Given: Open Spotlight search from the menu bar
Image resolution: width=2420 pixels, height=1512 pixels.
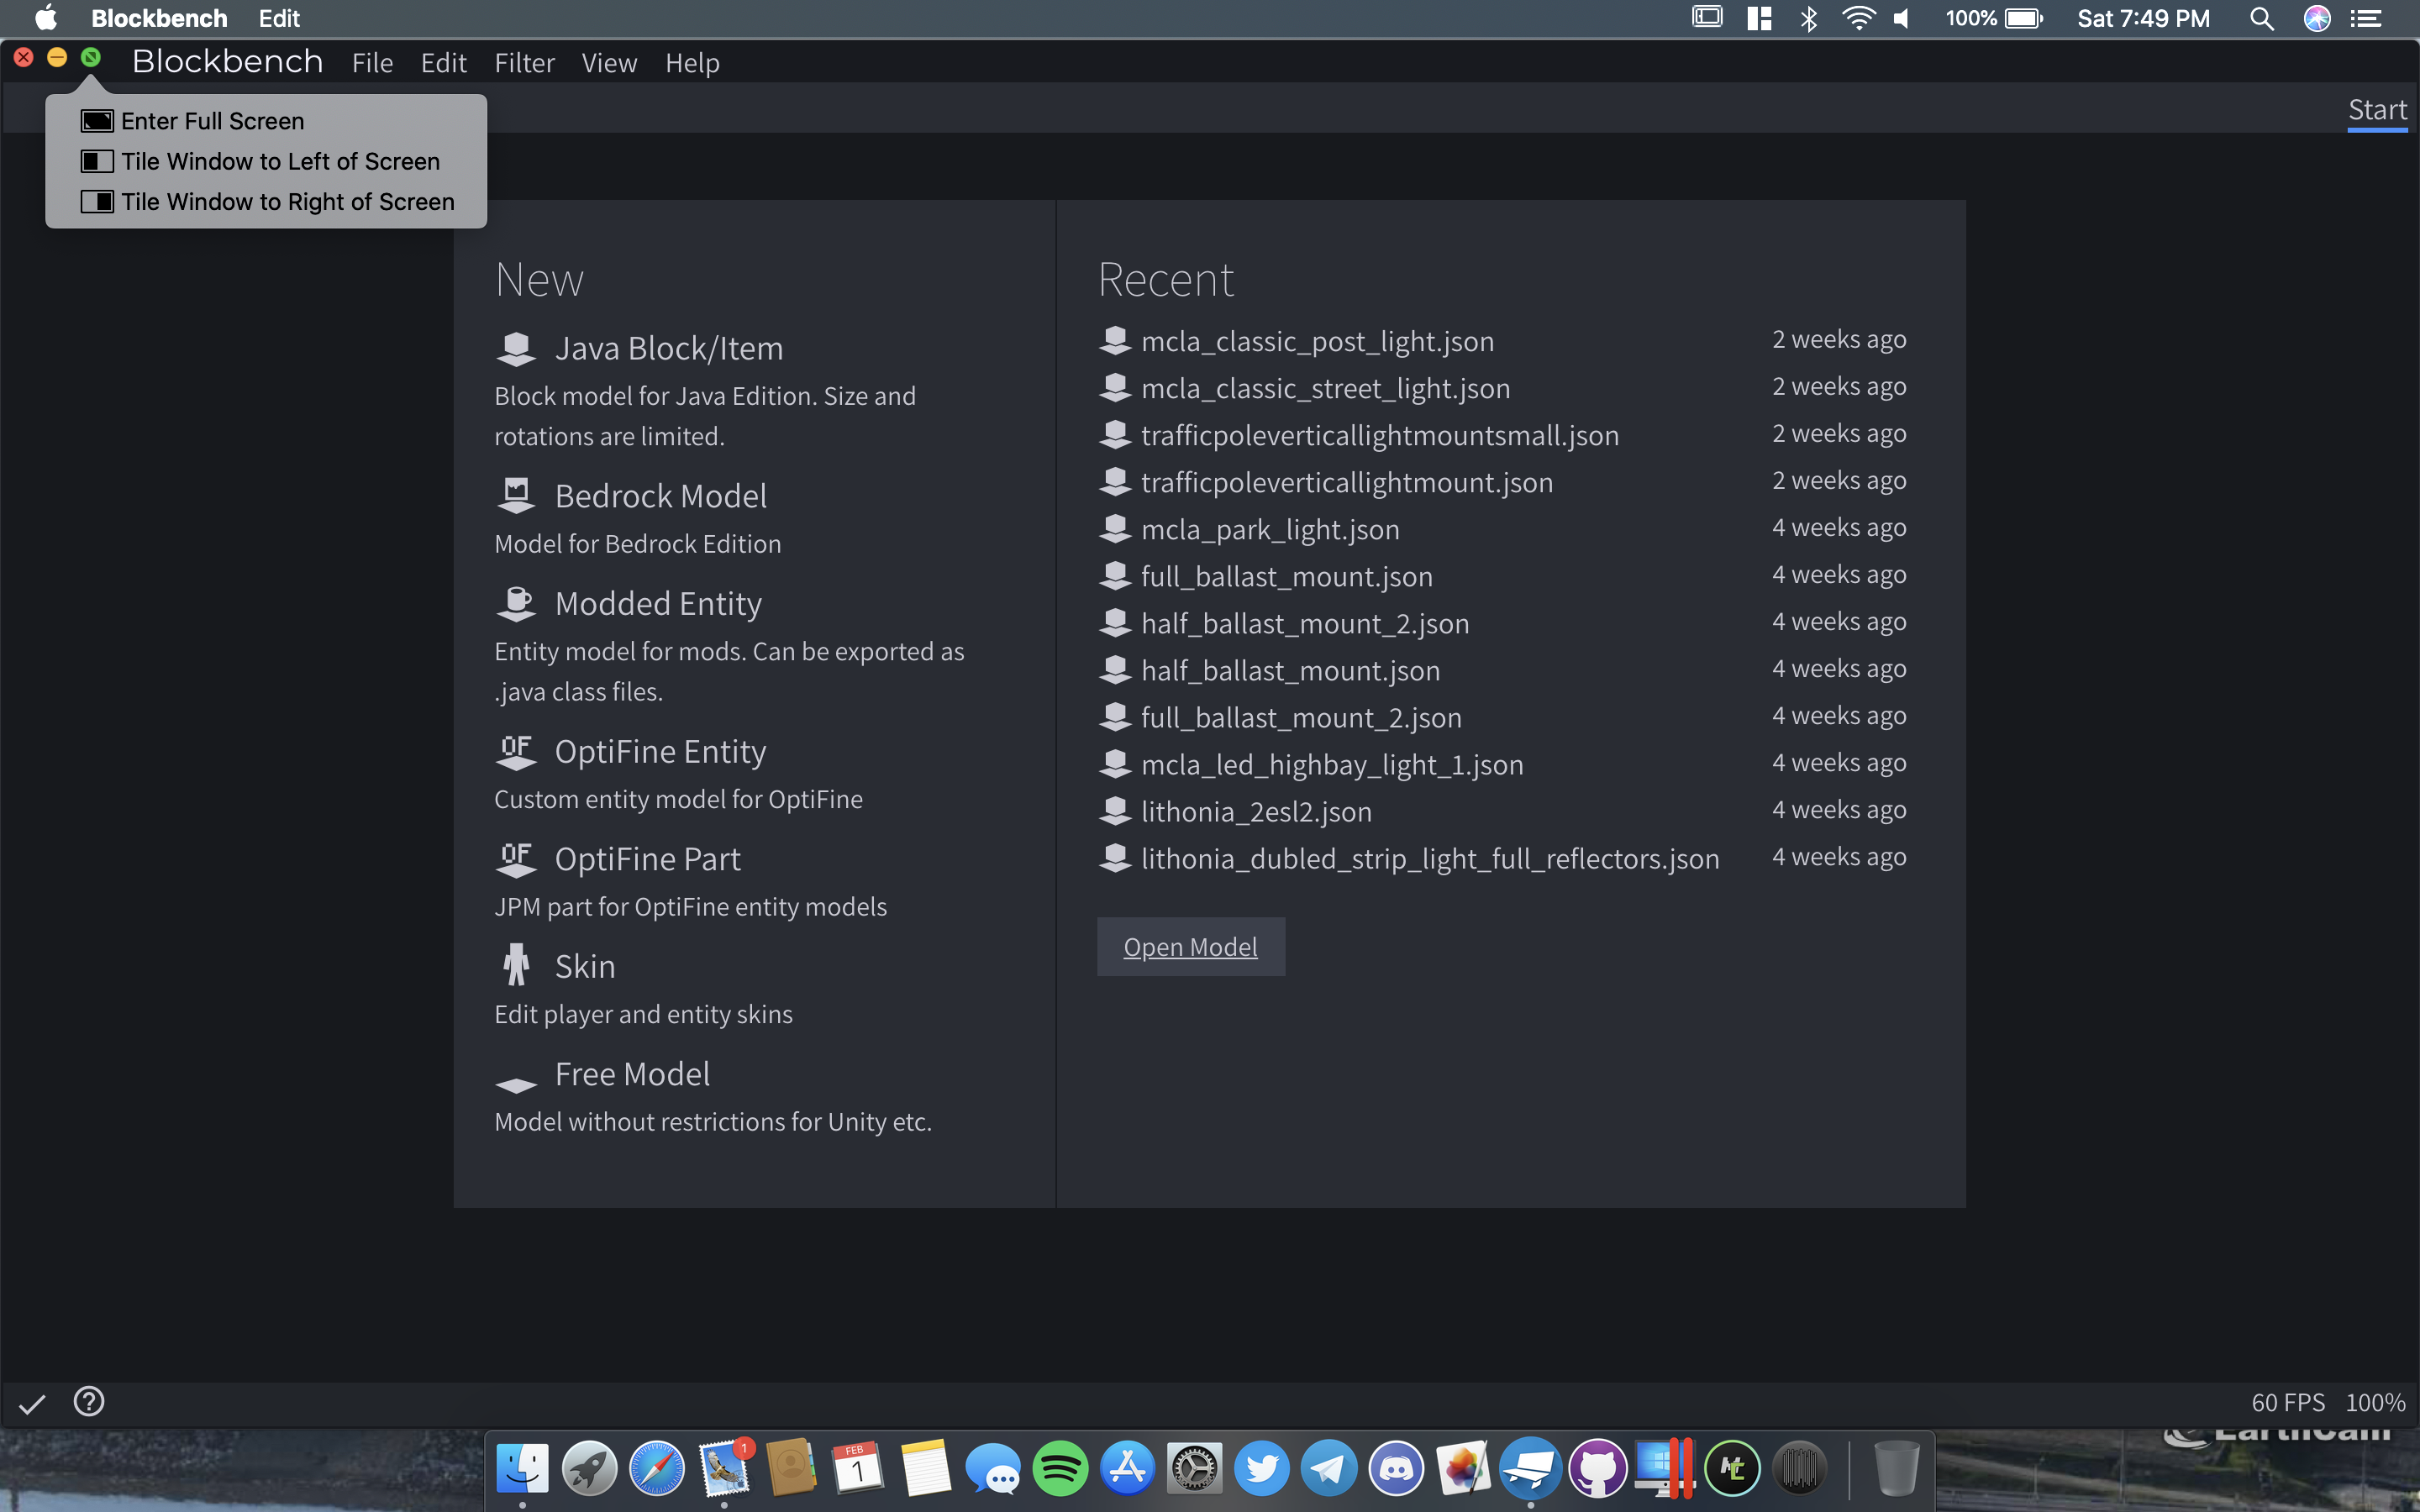Looking at the screenshot, I should tap(2262, 18).
